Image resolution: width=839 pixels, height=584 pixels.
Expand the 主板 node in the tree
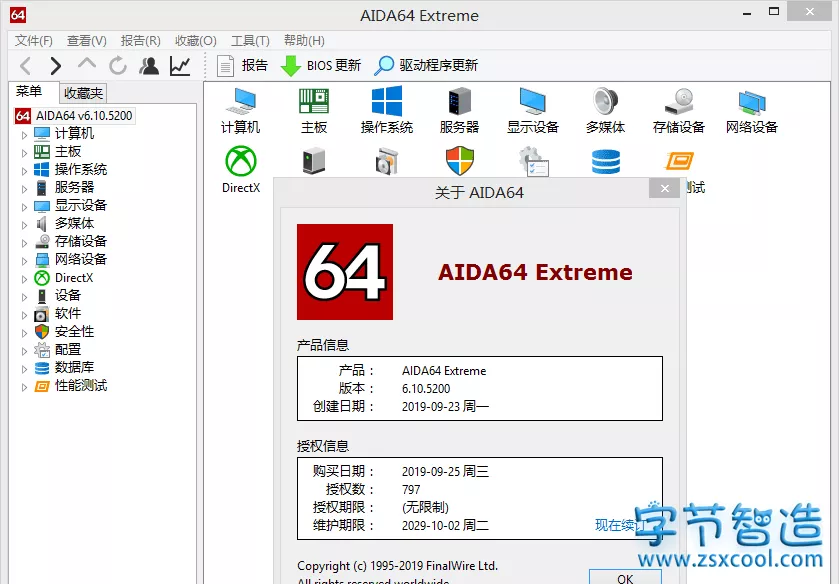click(24, 153)
